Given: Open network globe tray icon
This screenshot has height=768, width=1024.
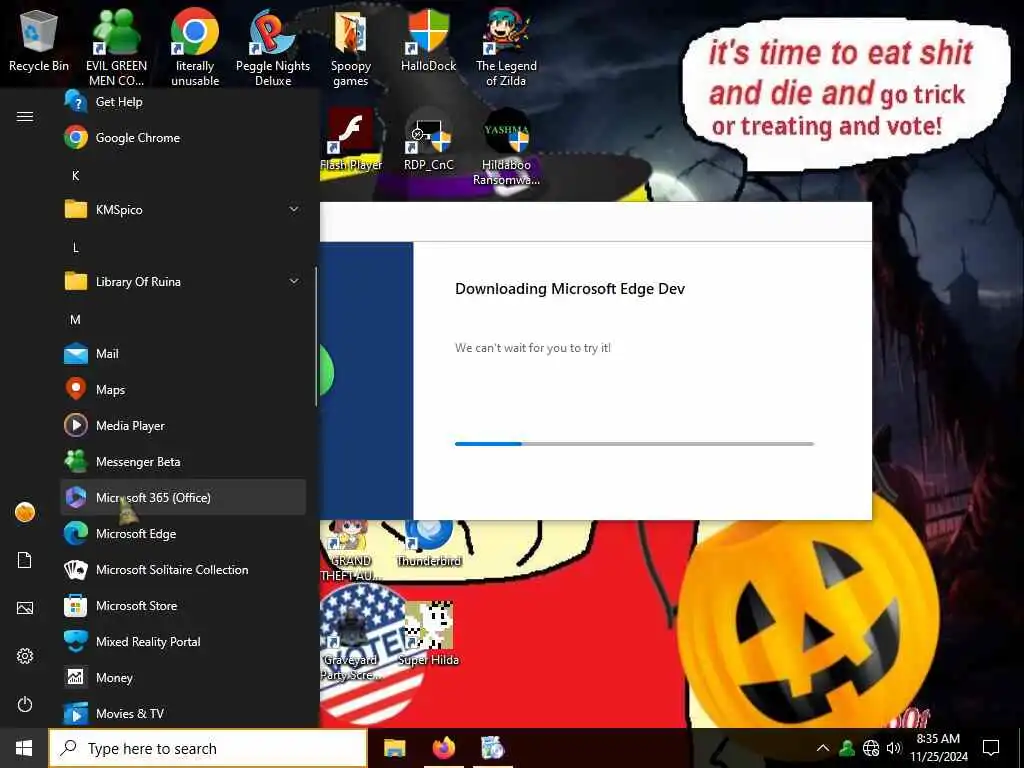Looking at the screenshot, I should pyautogui.click(x=871, y=748).
